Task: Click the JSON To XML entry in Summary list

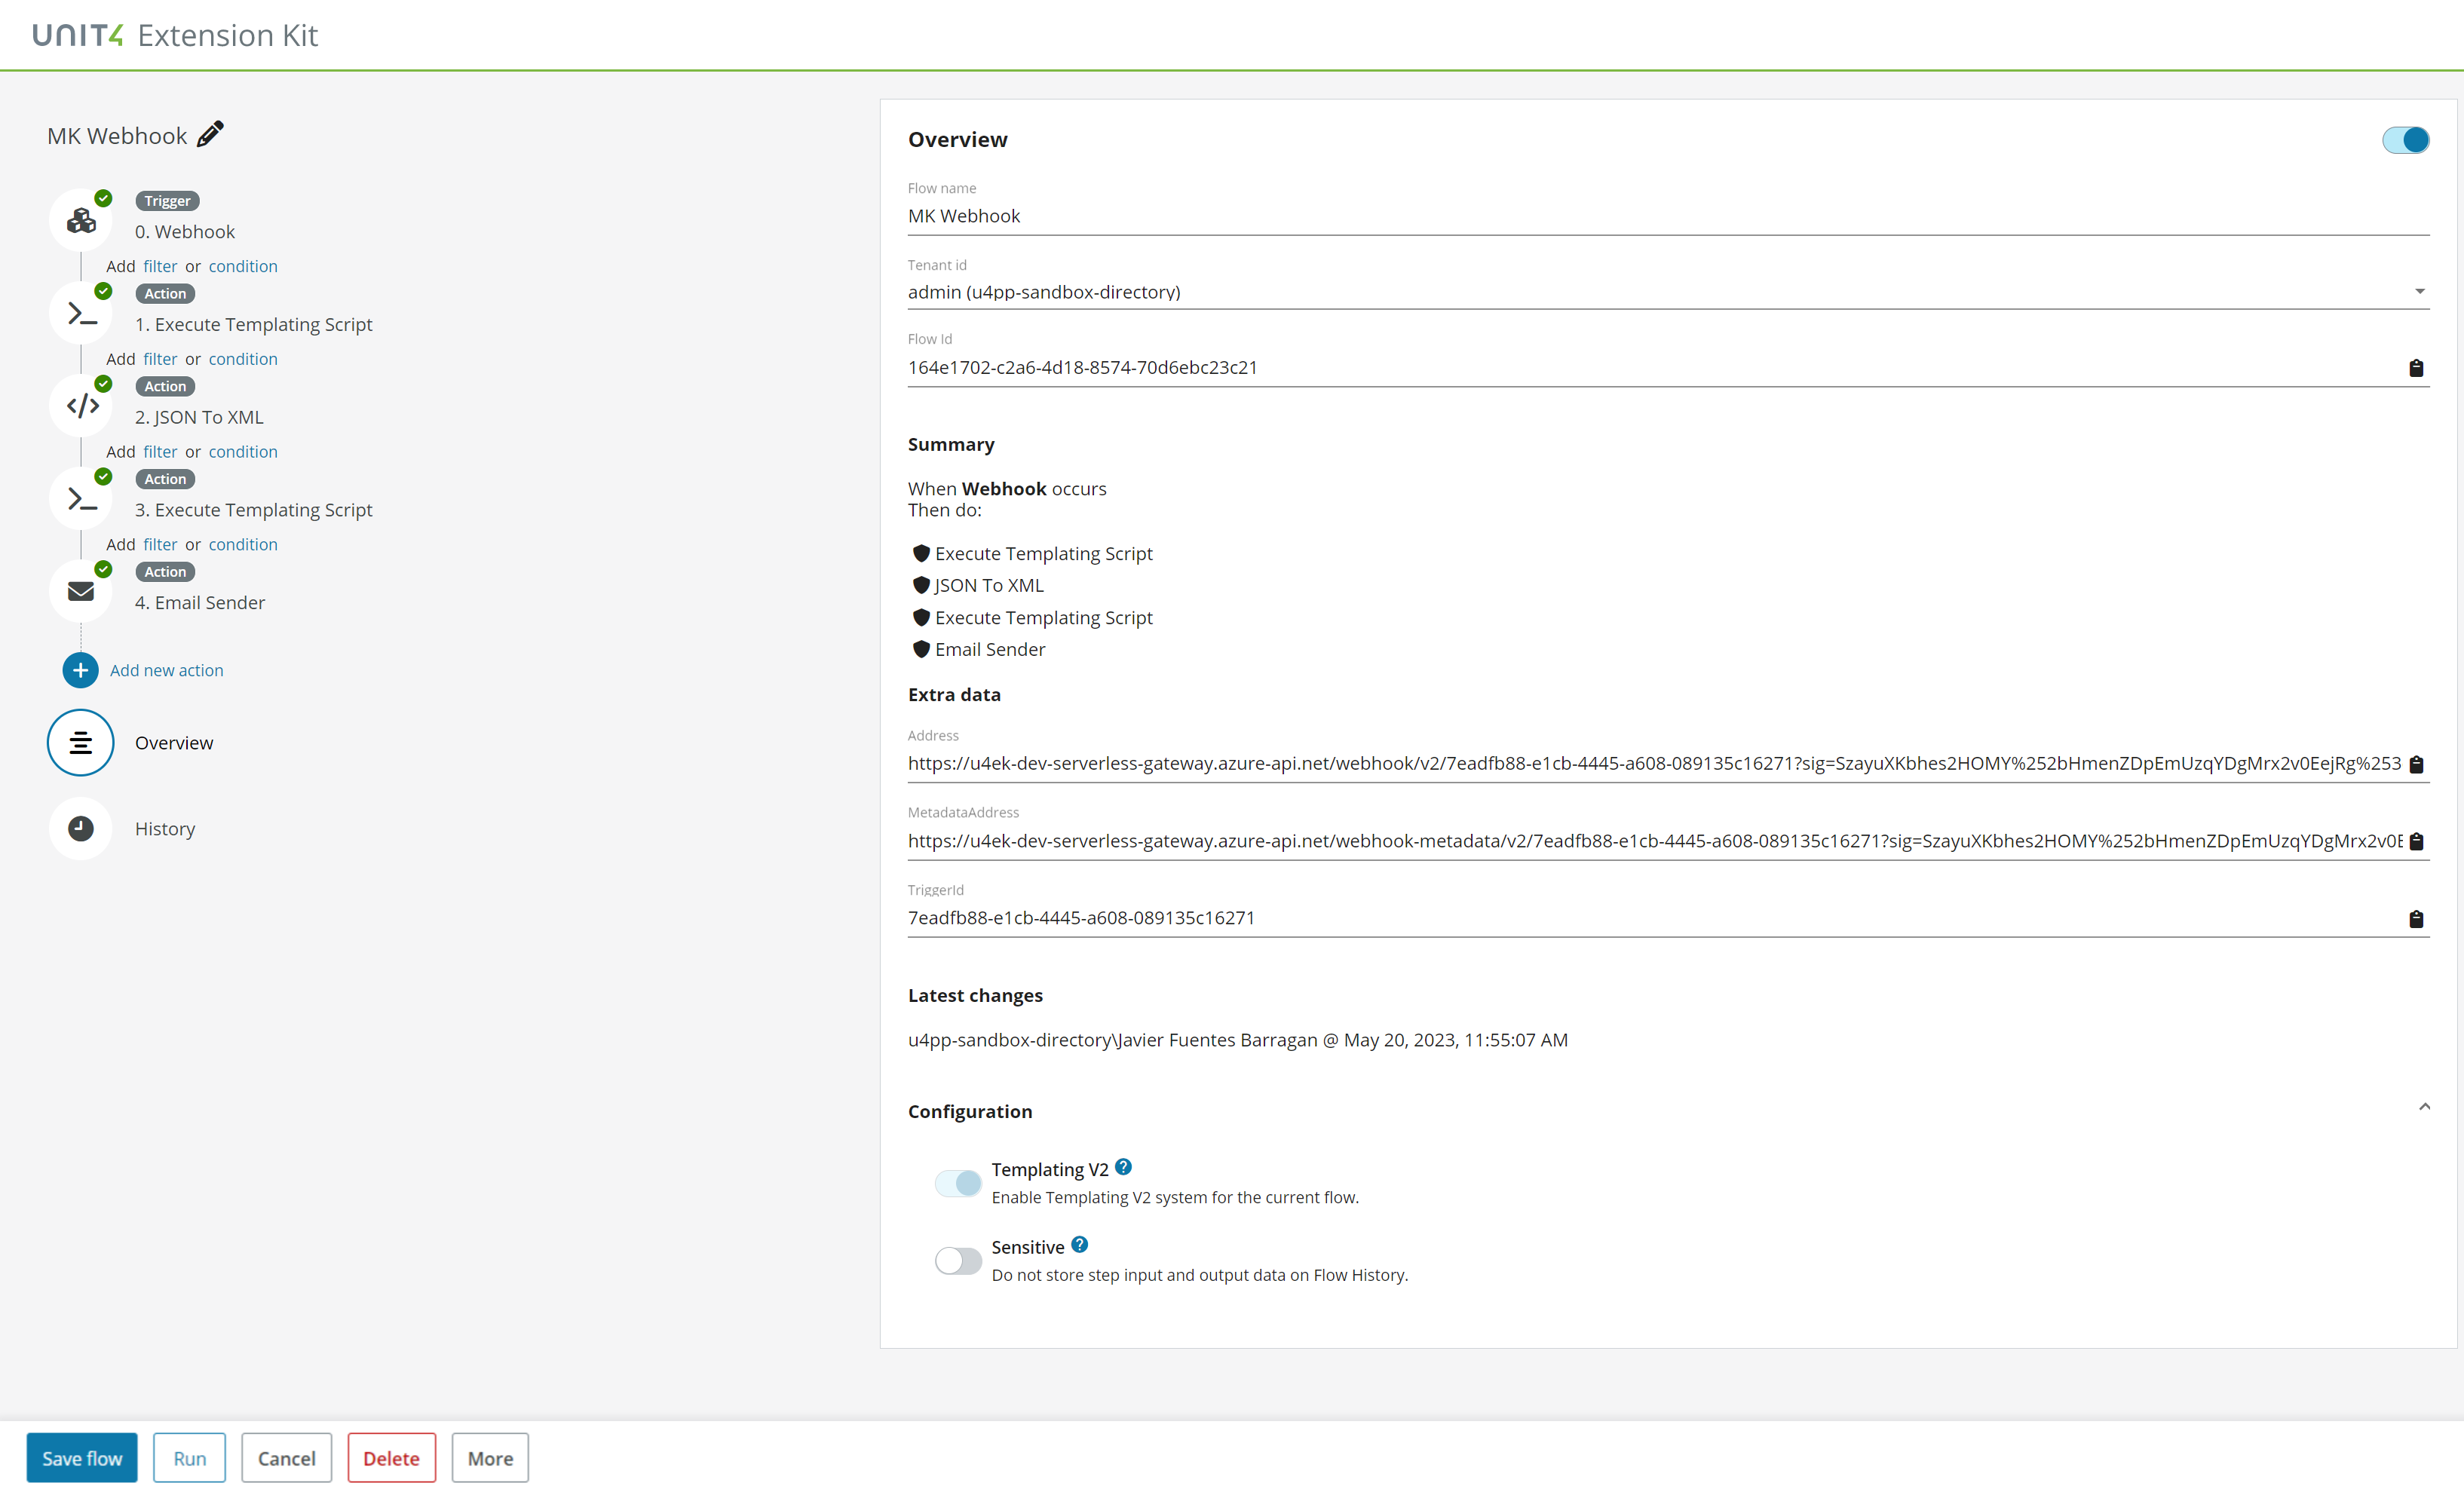Action: 978,586
